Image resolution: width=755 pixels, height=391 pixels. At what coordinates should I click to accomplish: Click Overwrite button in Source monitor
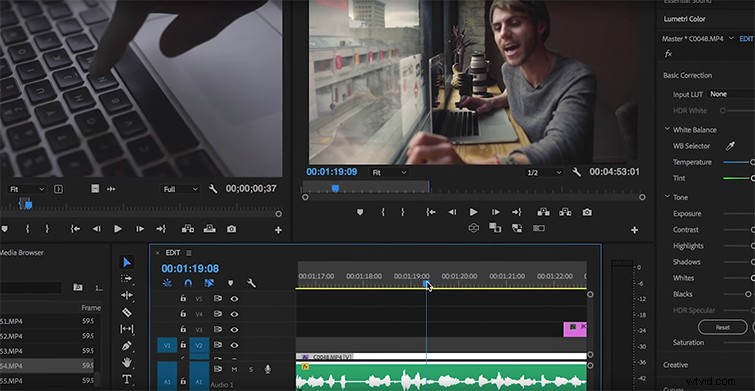(x=209, y=229)
